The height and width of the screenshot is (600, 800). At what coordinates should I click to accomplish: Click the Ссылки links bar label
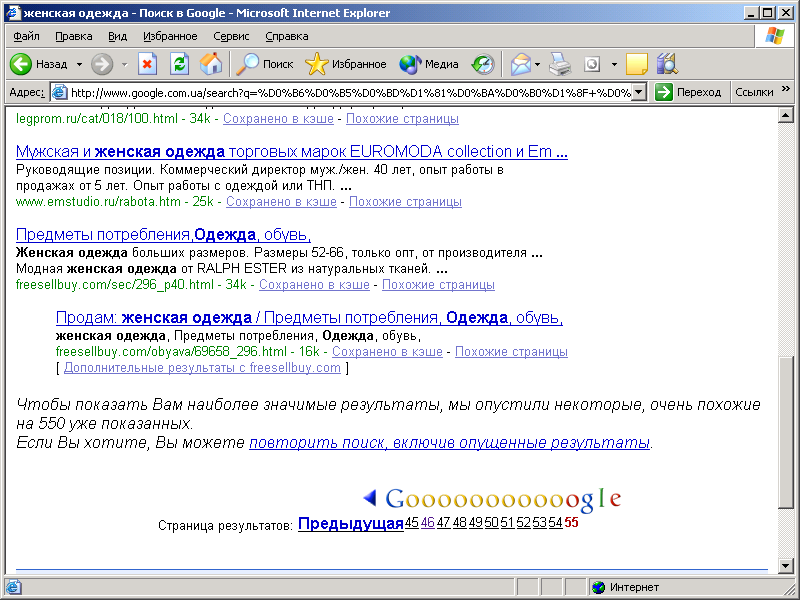[754, 92]
